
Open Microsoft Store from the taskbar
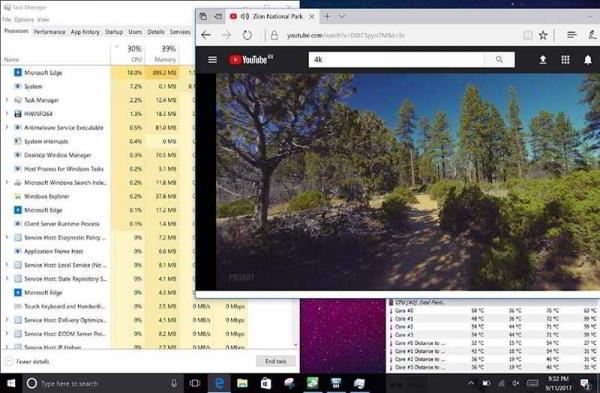click(x=266, y=383)
